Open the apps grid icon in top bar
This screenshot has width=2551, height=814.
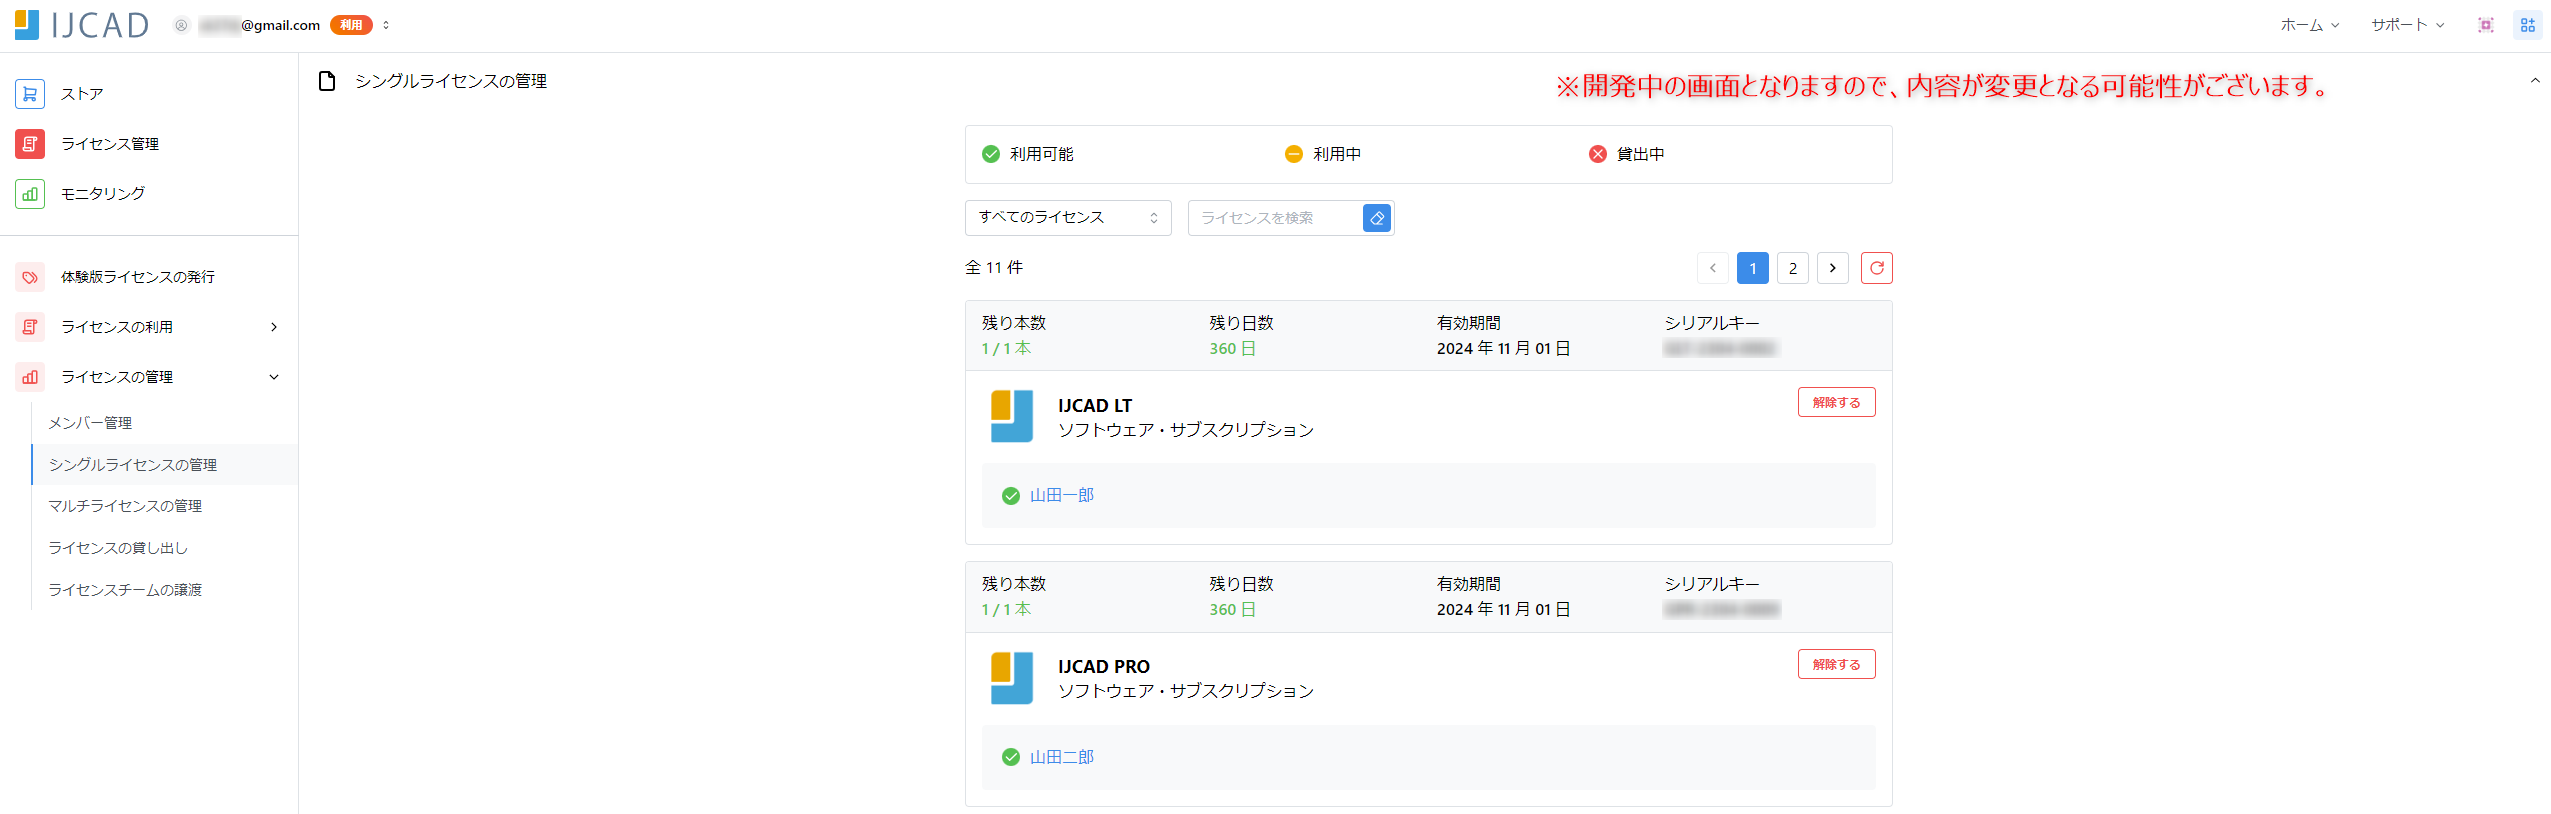pos(2528,25)
